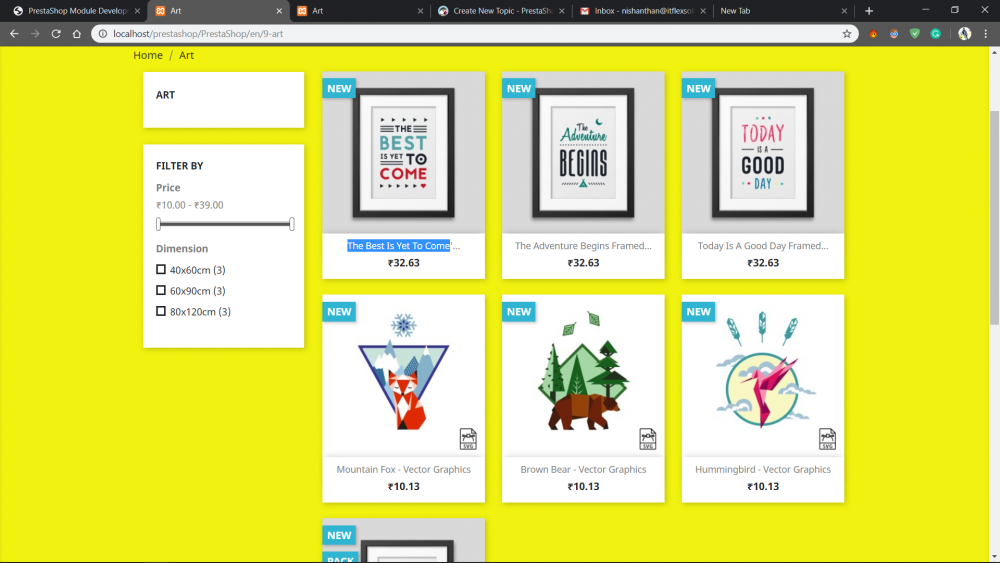The width and height of the screenshot is (1000, 563).
Task: Enable the 80x120cm dimension filter
Action: tap(161, 311)
